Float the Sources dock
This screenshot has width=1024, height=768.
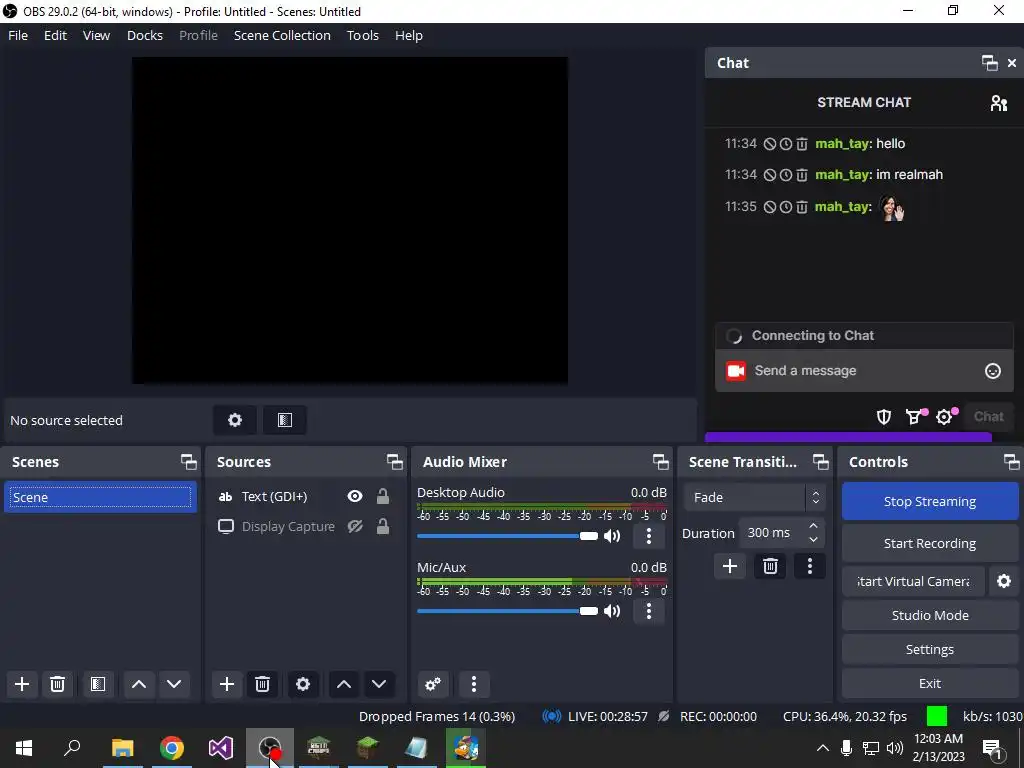[394, 462]
